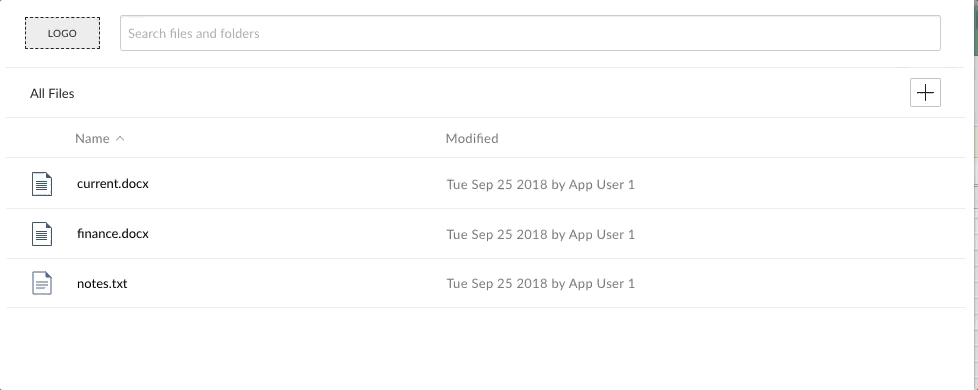Viewport: 978px width, 390px height.
Task: Open the file named finance.docx
Action: 113,234
